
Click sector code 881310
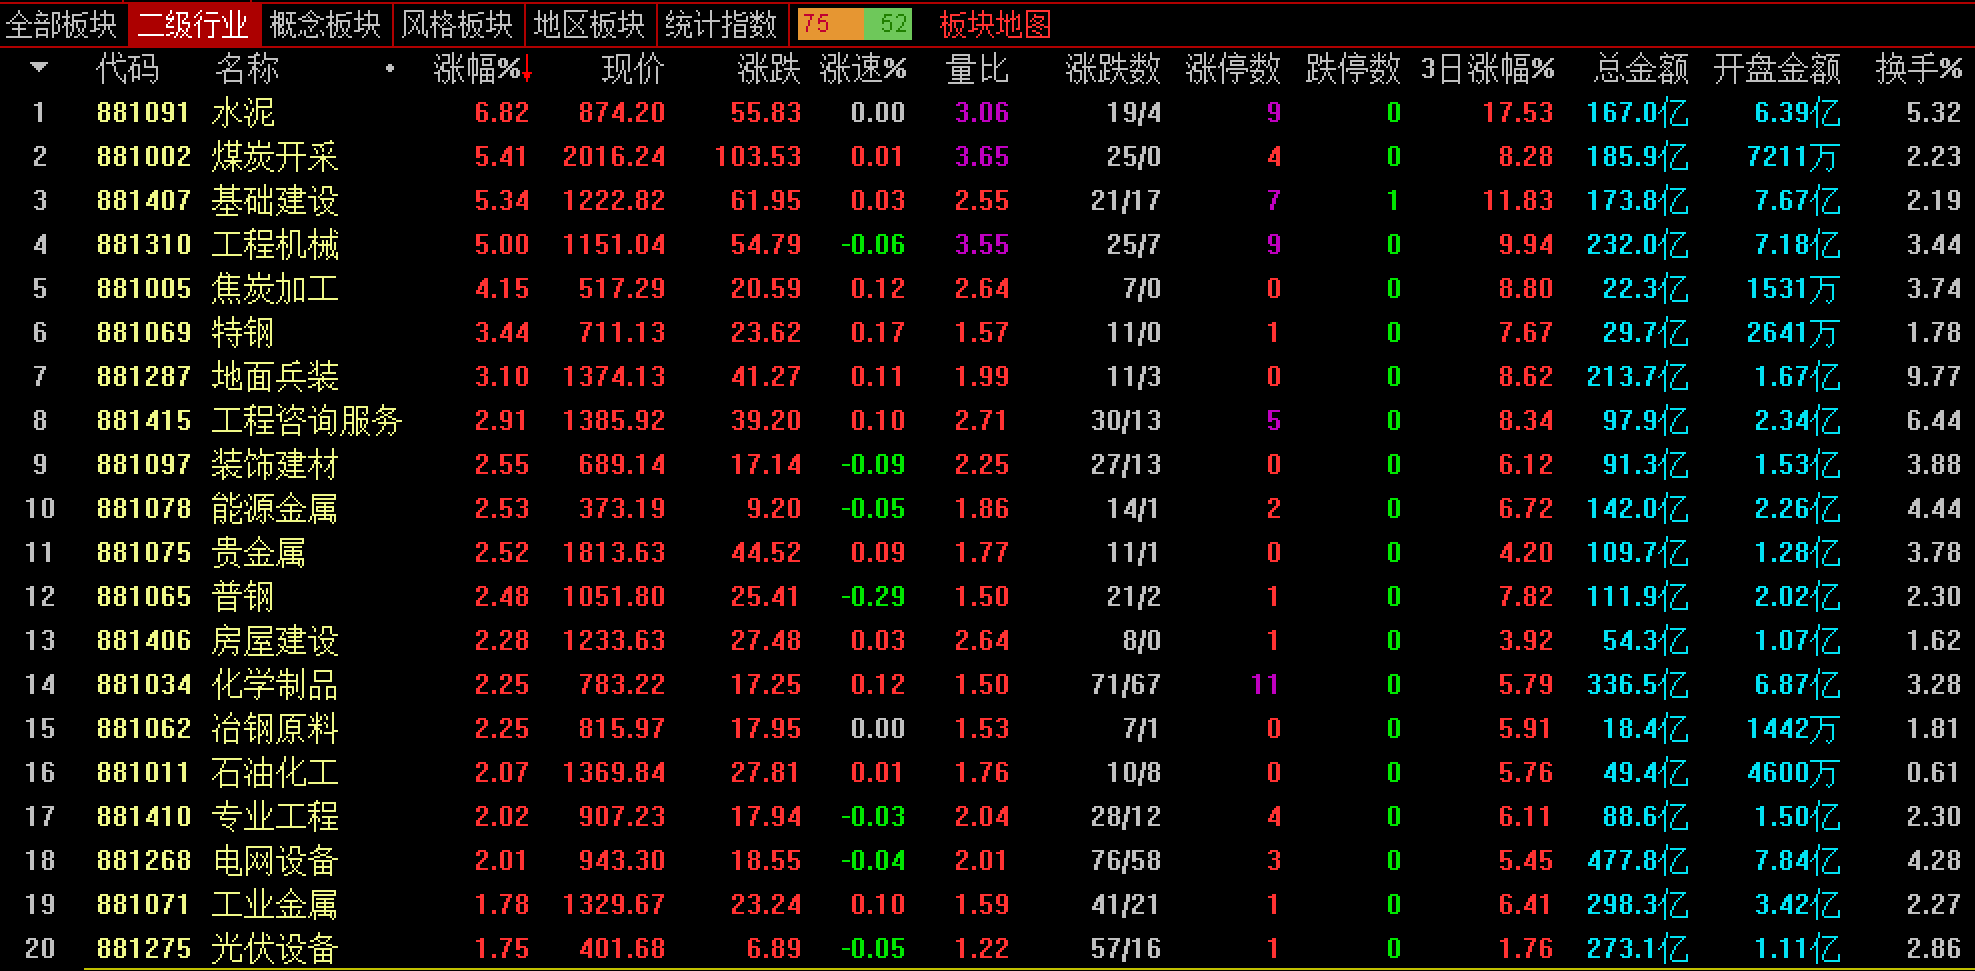(144, 245)
